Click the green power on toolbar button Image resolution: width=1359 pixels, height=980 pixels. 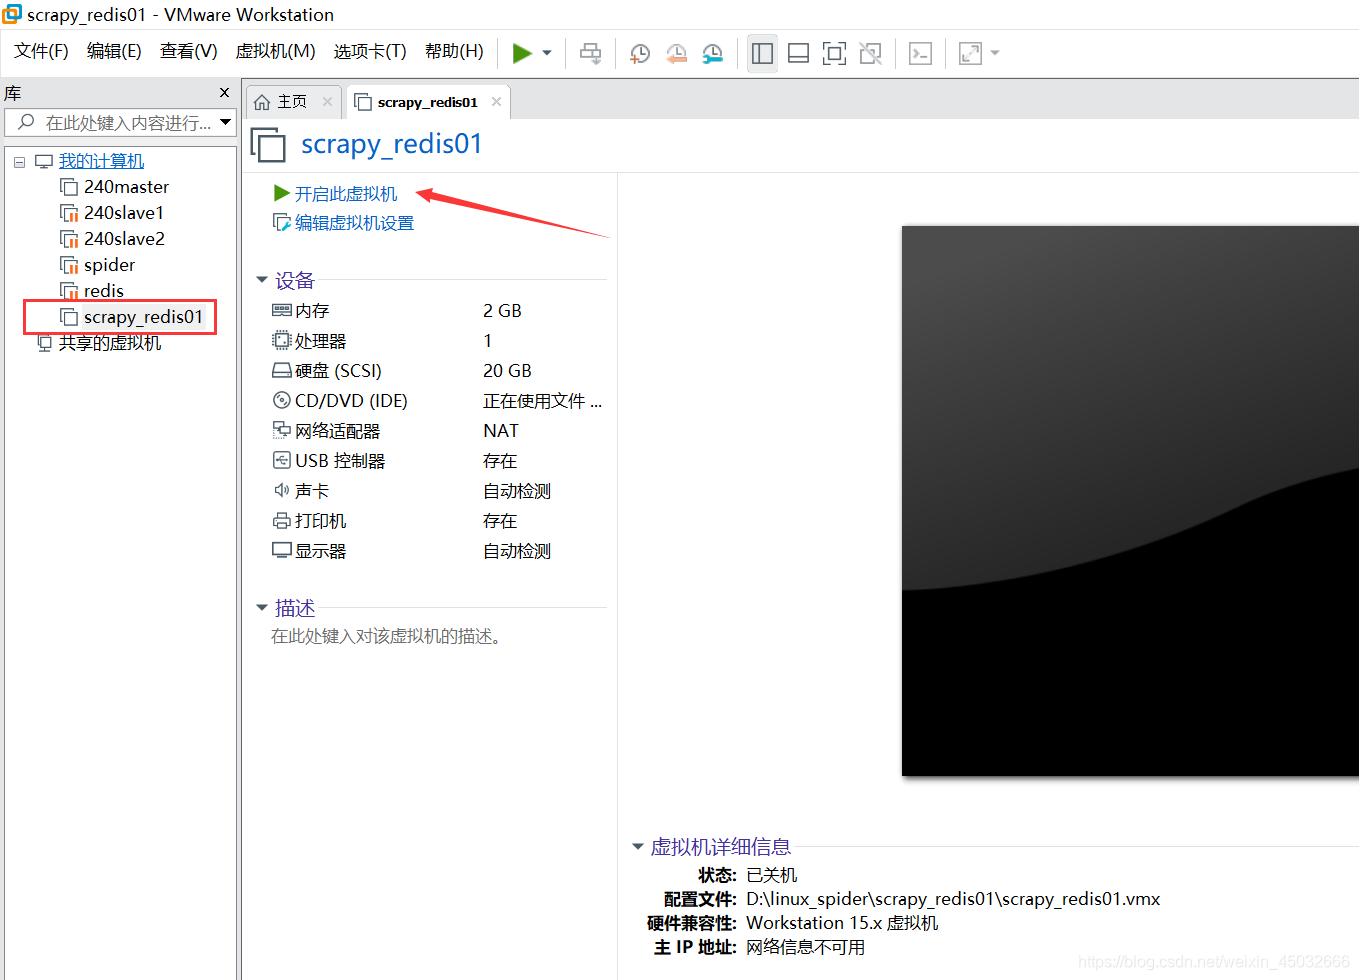[522, 53]
